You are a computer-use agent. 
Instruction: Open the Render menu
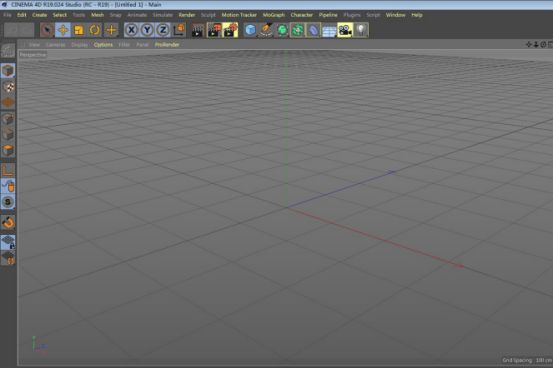[187, 15]
